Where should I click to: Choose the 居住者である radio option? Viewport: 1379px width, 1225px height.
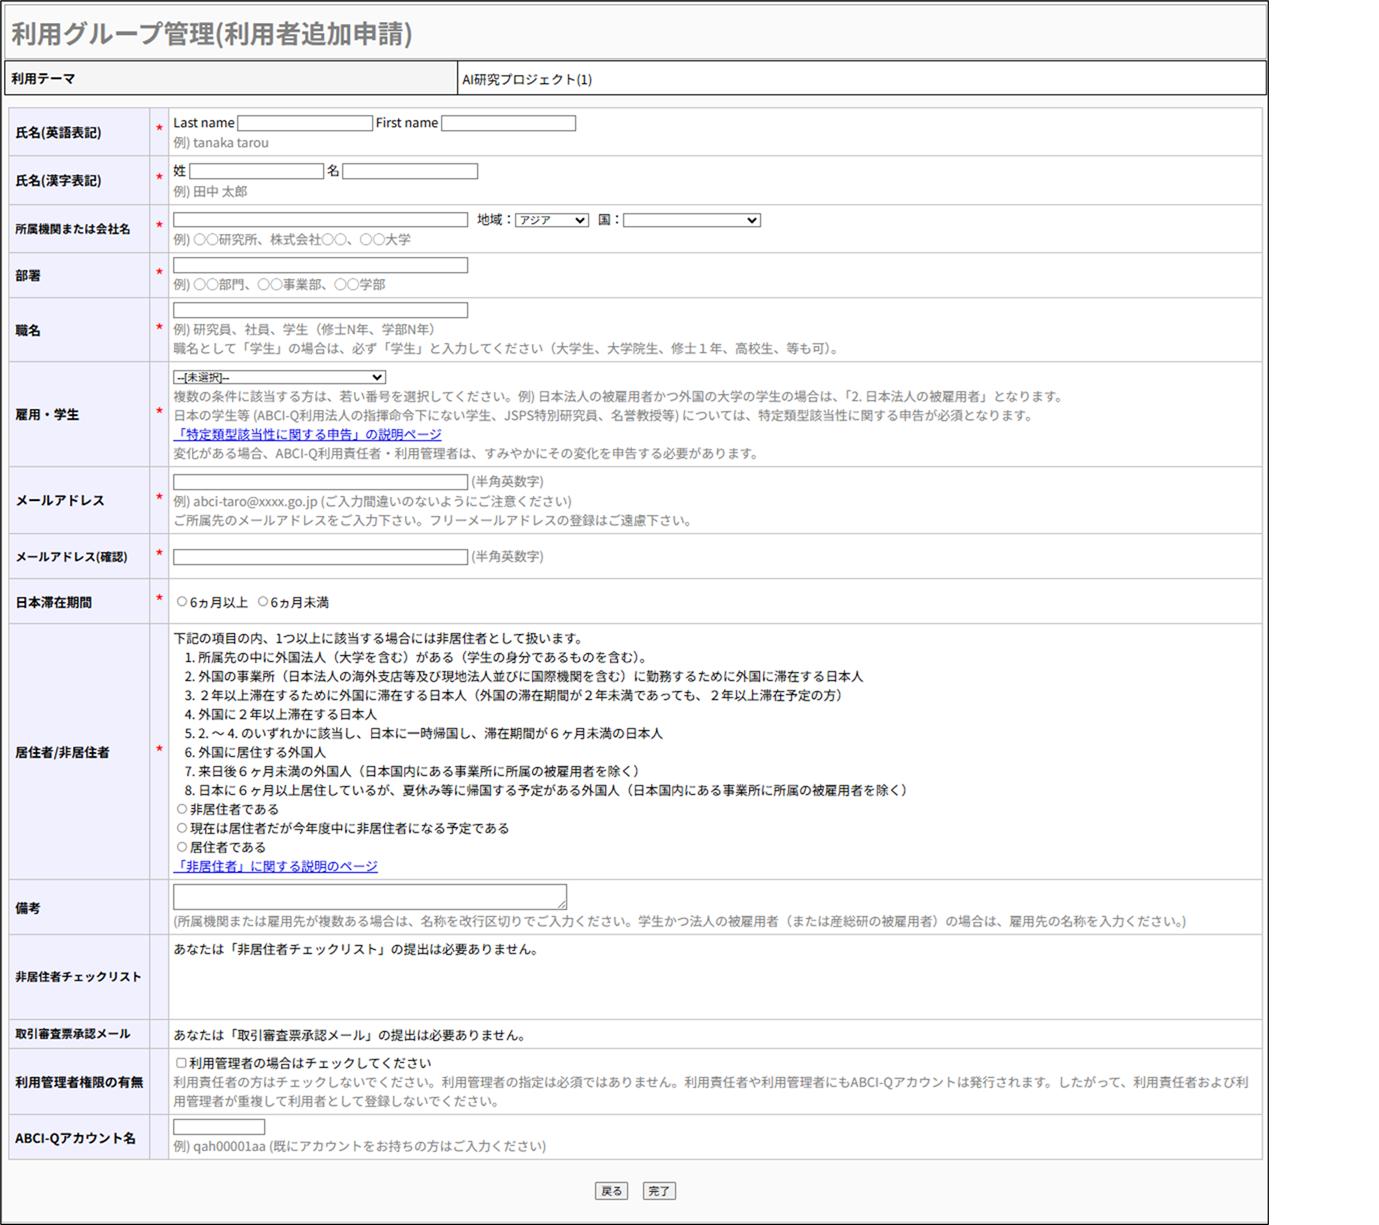click(182, 847)
